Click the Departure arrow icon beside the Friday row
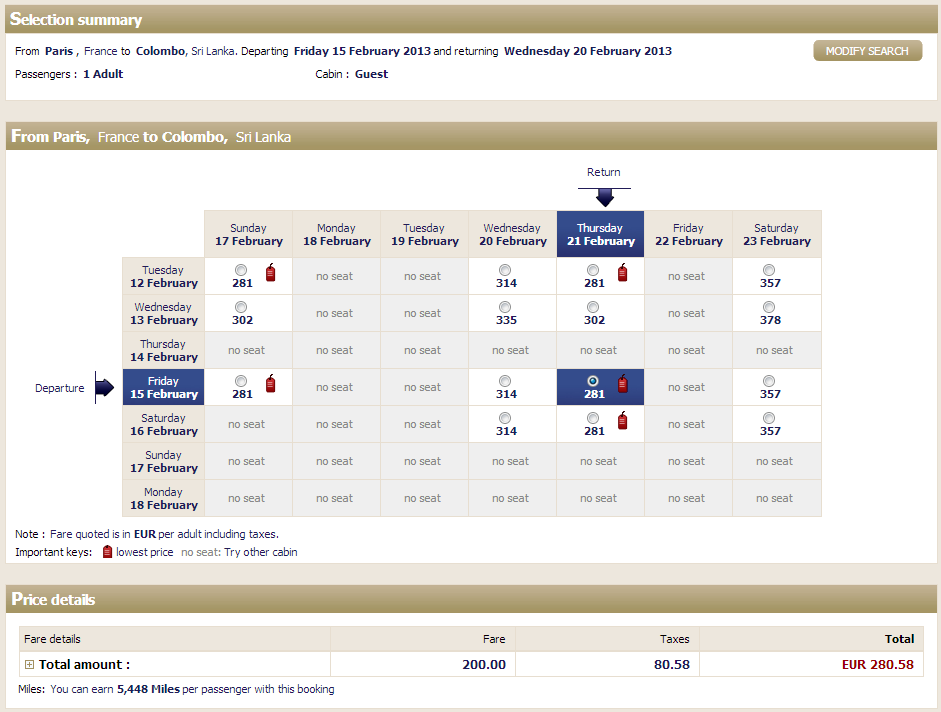941x712 pixels. pyautogui.click(x=105, y=388)
